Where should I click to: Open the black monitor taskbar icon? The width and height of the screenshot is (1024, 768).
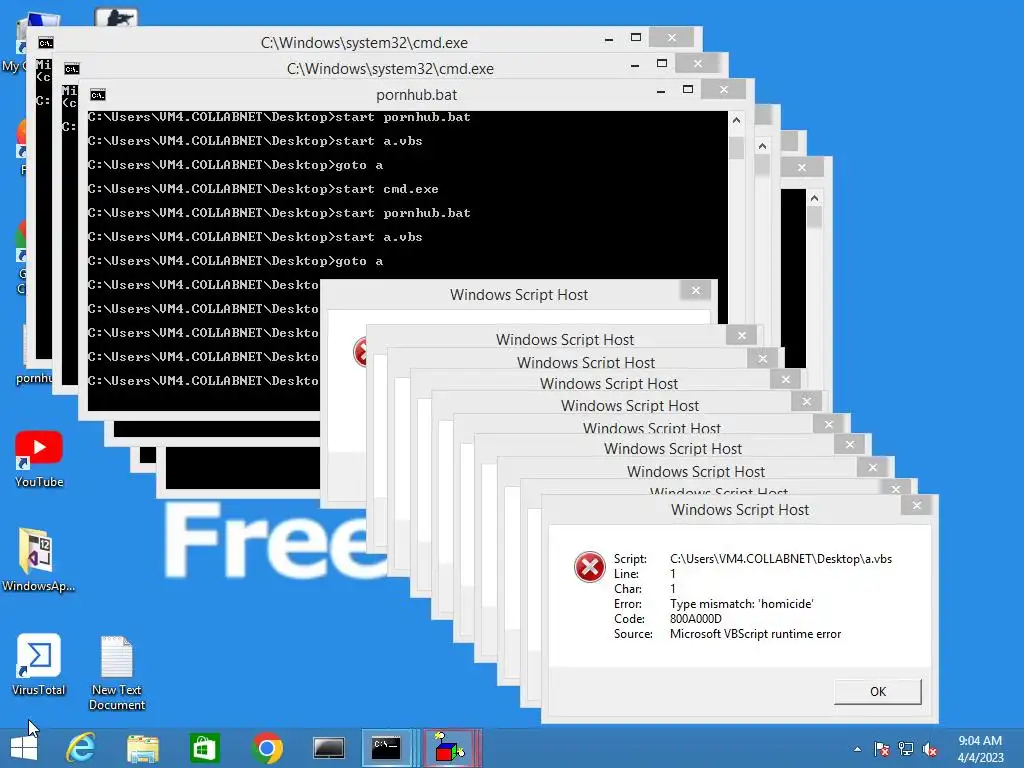[x=328, y=748]
